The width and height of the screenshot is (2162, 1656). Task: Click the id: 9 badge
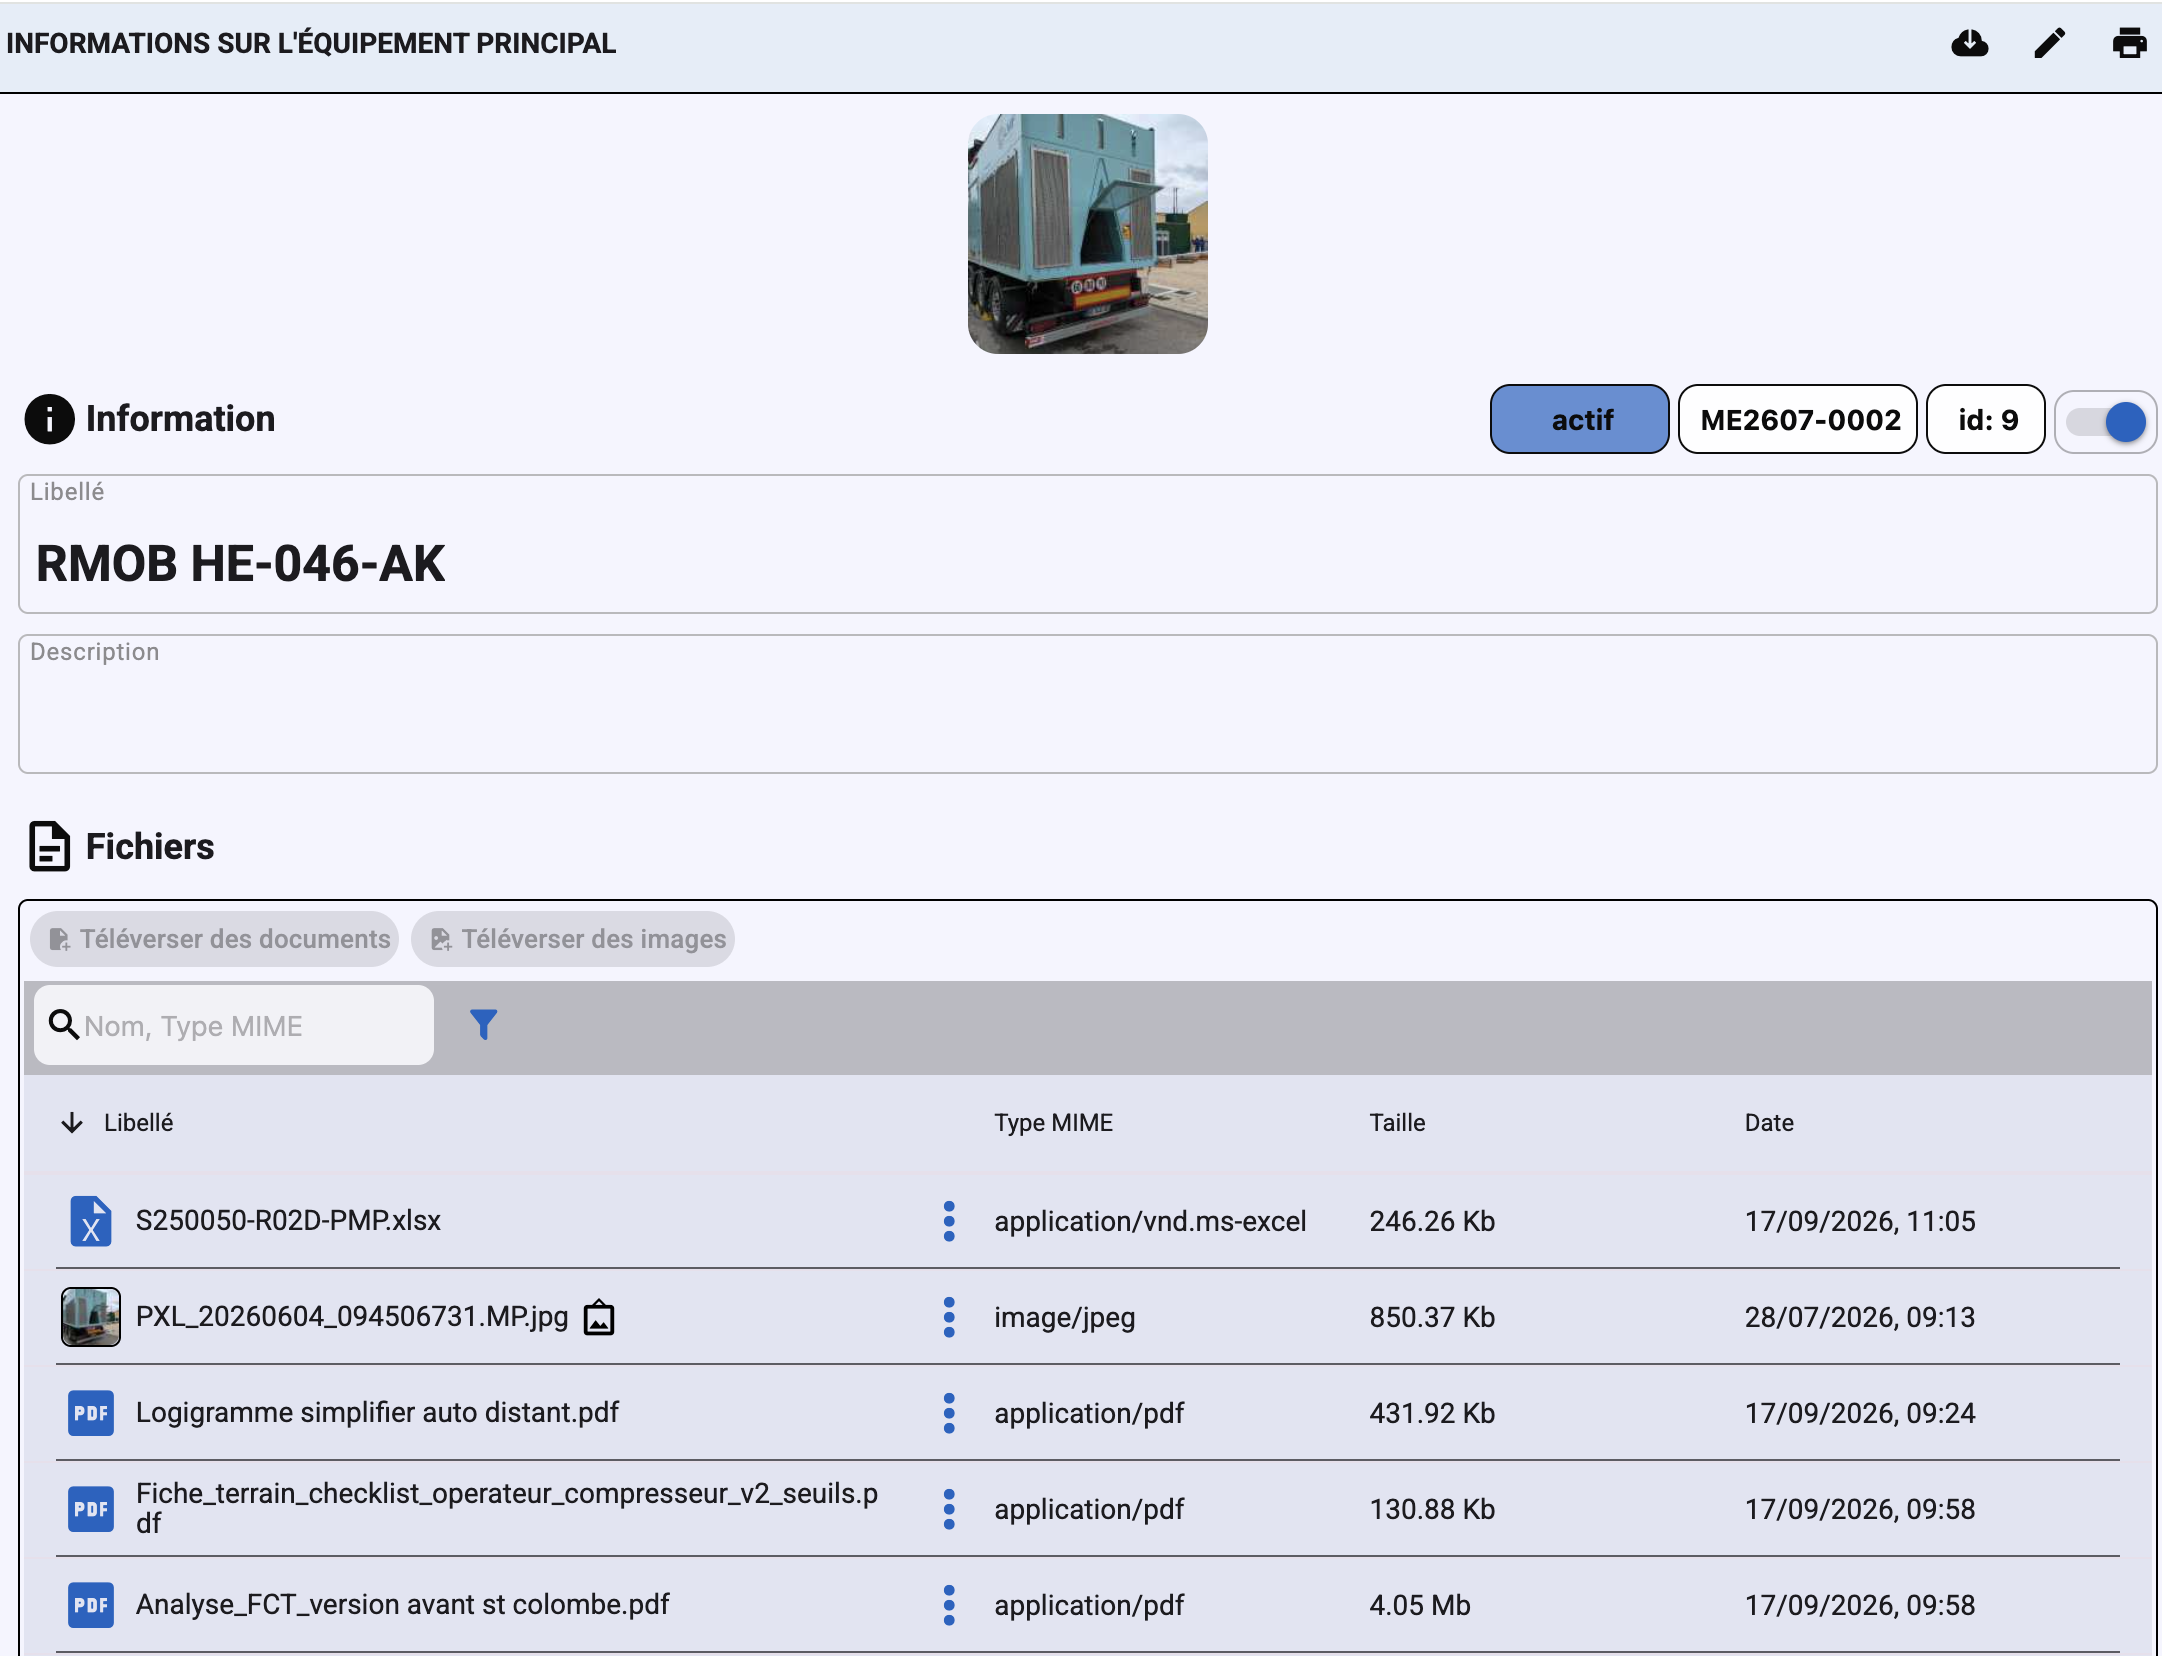(x=1985, y=419)
